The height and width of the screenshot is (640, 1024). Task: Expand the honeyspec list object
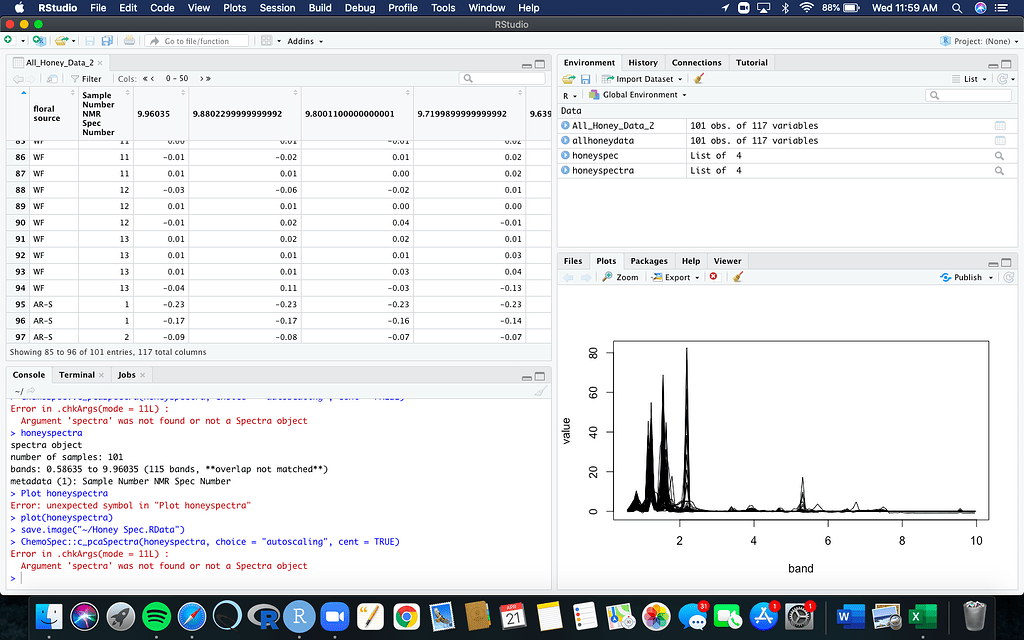coord(565,155)
